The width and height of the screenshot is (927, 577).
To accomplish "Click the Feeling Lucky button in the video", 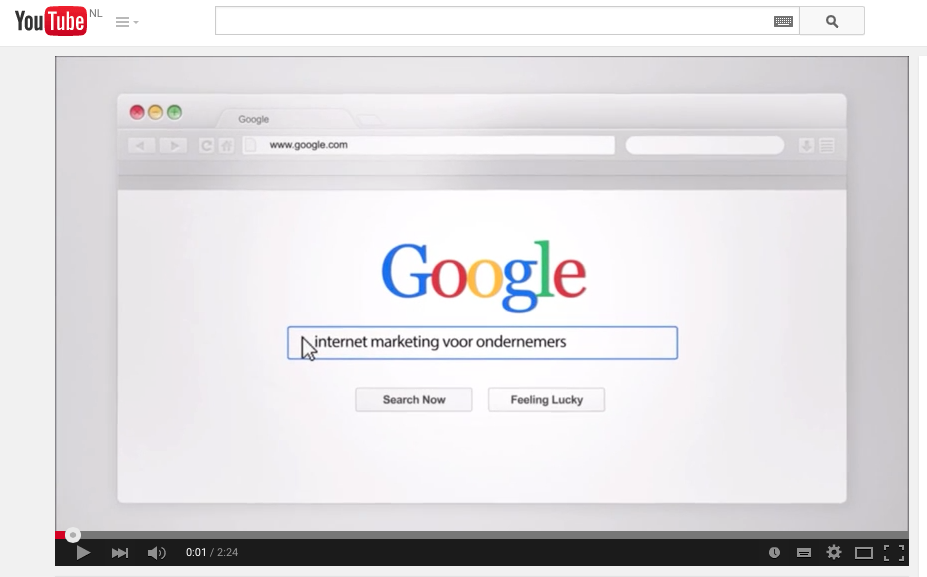I will [546, 400].
